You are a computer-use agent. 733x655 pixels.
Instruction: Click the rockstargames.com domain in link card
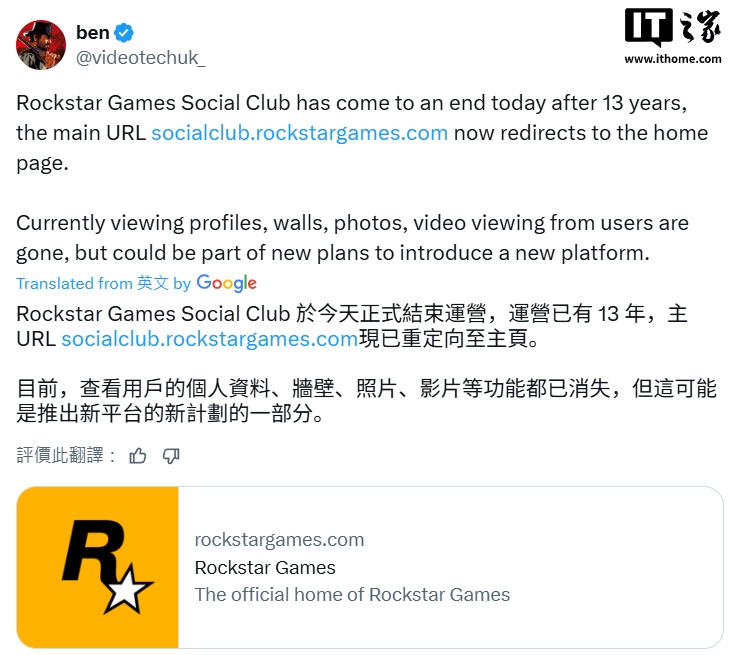click(279, 540)
